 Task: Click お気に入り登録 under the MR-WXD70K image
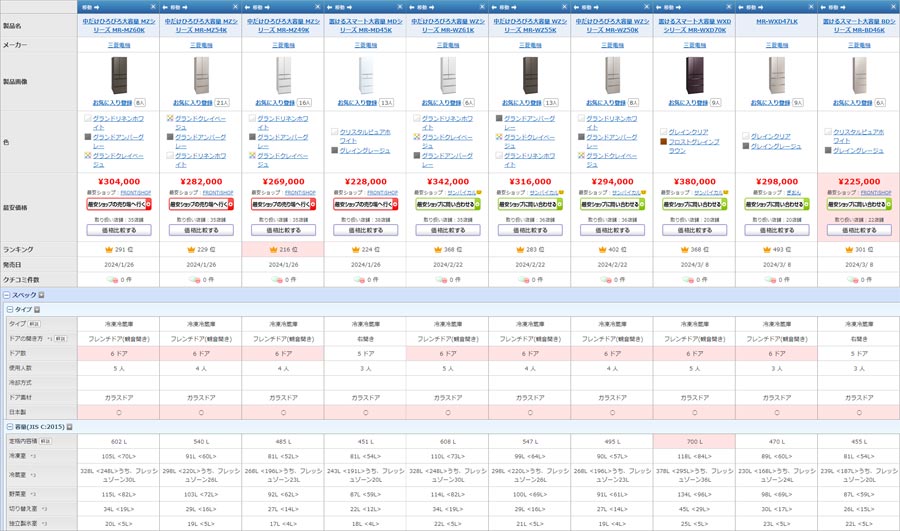[688, 103]
